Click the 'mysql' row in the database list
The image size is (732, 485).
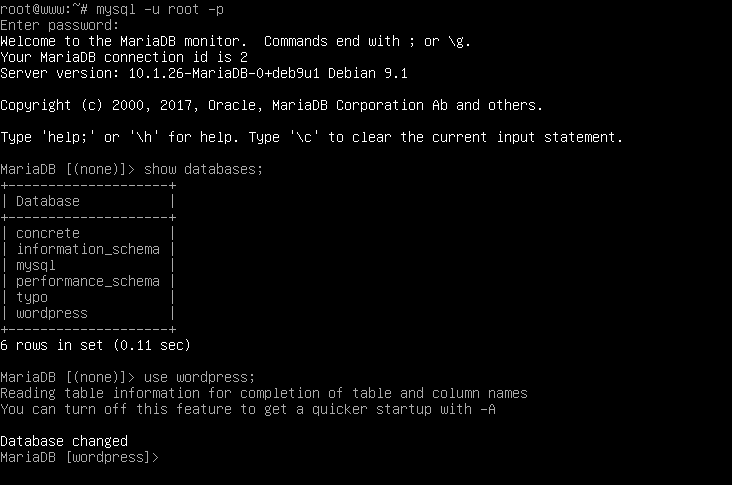[x=35, y=265]
